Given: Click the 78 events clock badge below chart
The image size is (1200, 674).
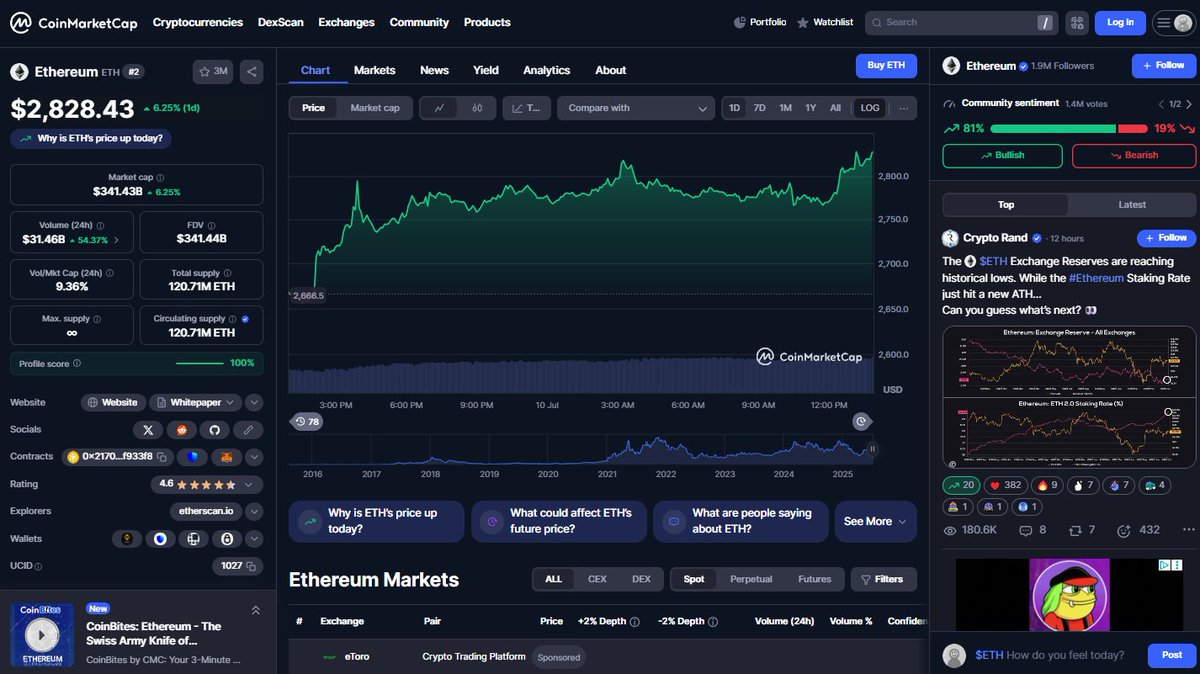Looking at the screenshot, I should point(307,422).
